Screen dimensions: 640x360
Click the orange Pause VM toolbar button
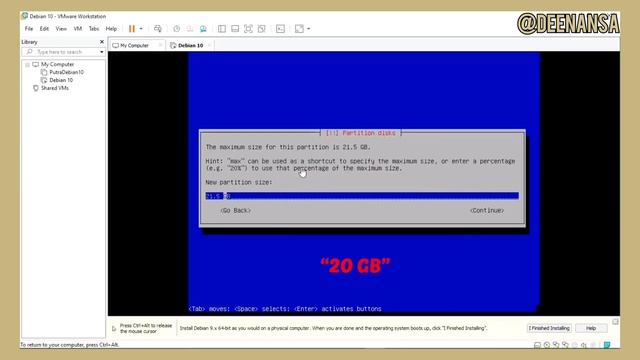(131, 29)
